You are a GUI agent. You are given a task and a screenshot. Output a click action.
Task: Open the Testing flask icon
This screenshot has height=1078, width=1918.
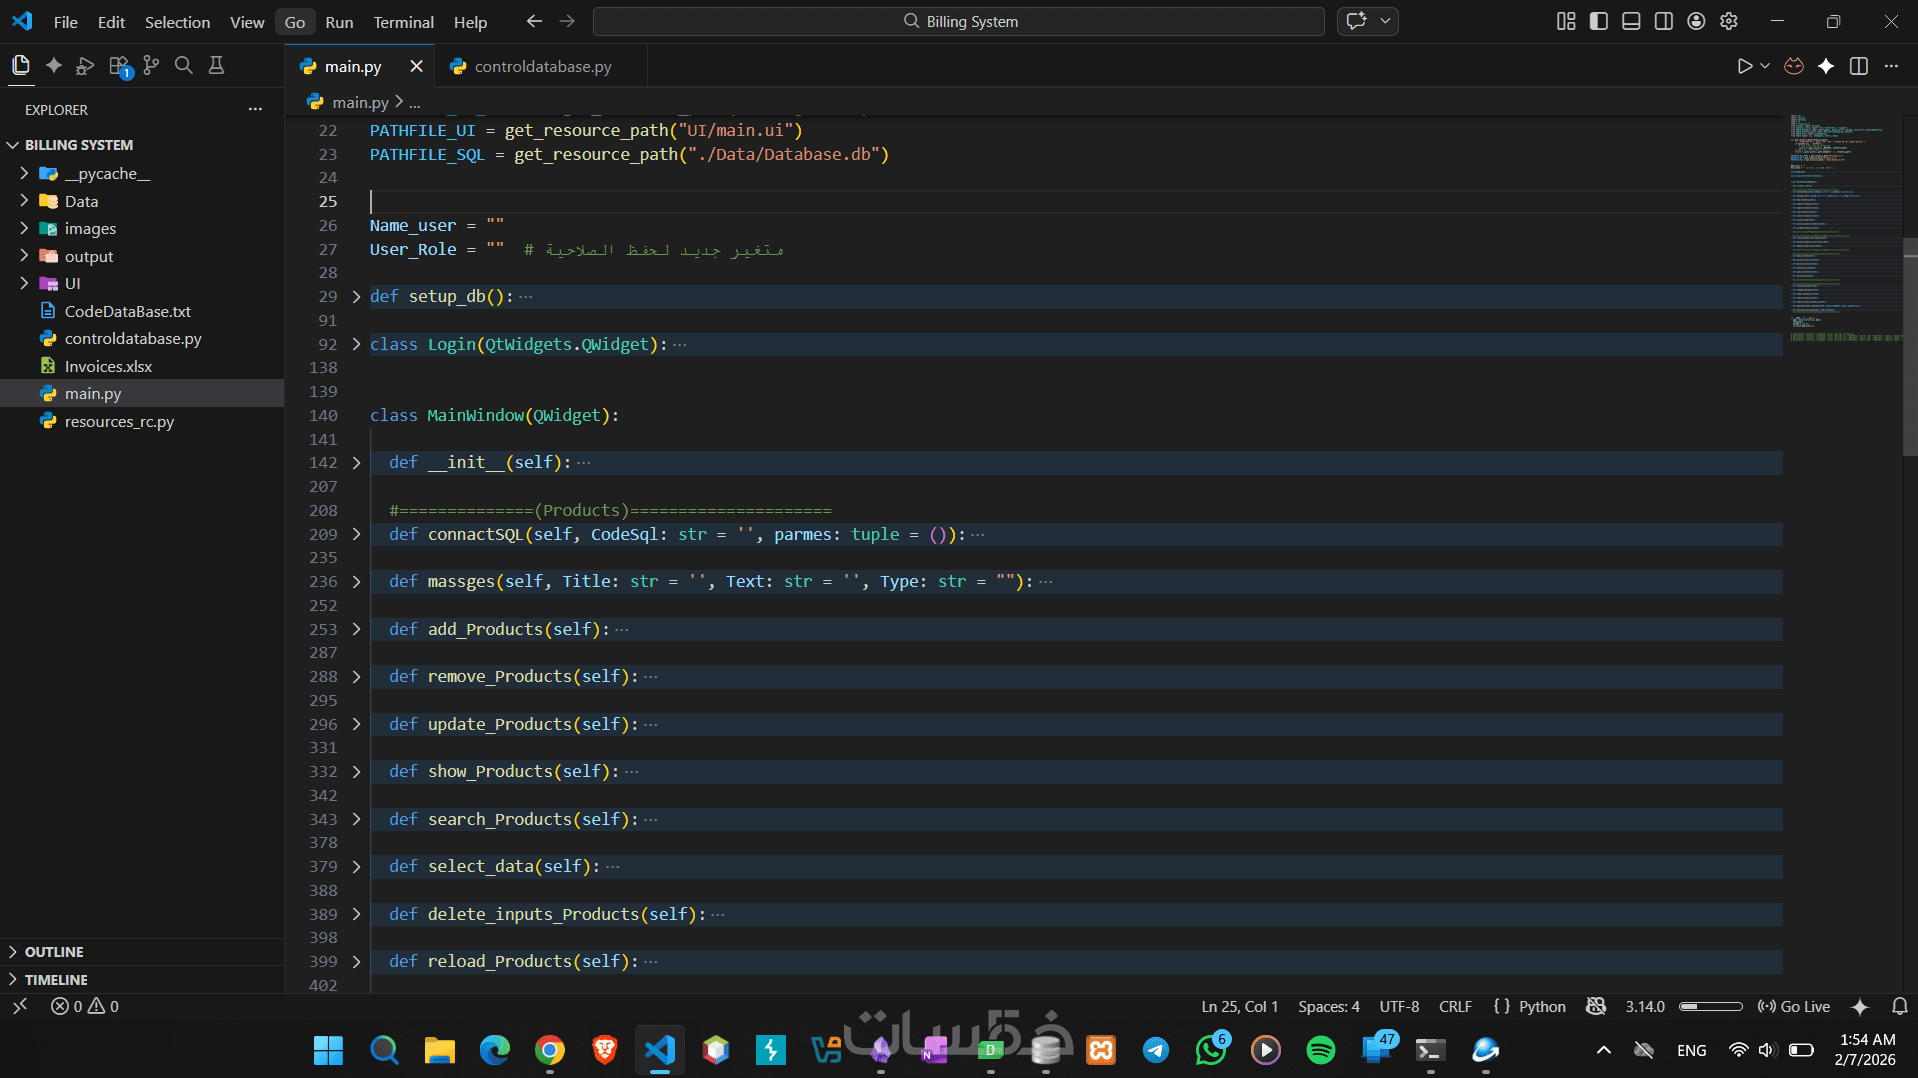pos(216,66)
